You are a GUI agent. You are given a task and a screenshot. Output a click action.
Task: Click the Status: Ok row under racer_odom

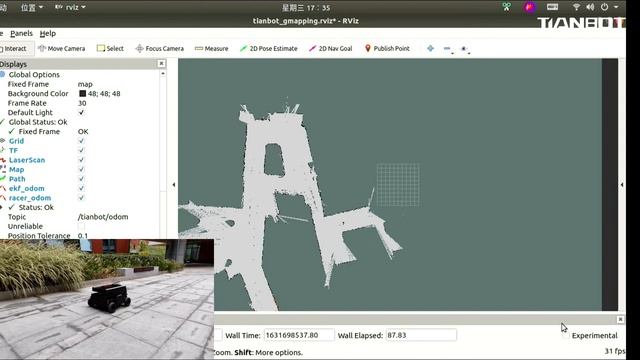pos(36,207)
